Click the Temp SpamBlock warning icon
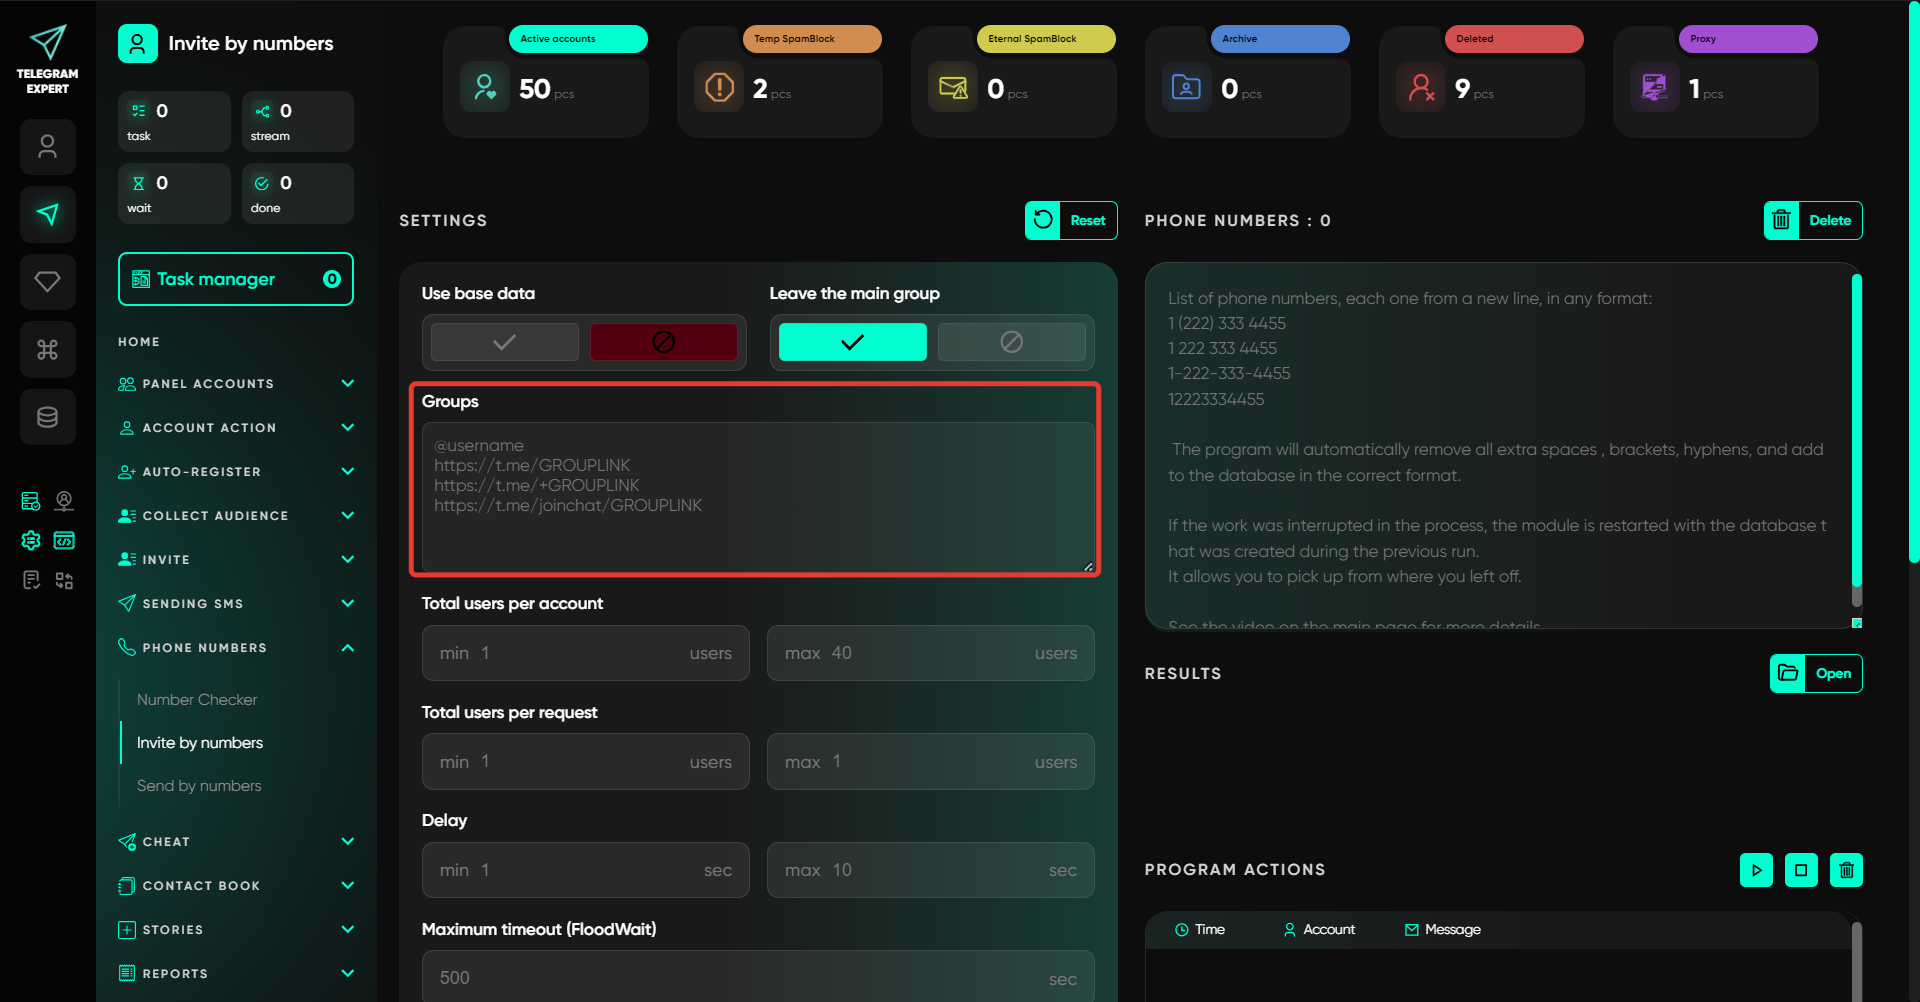Image resolution: width=1920 pixels, height=1002 pixels. point(719,88)
